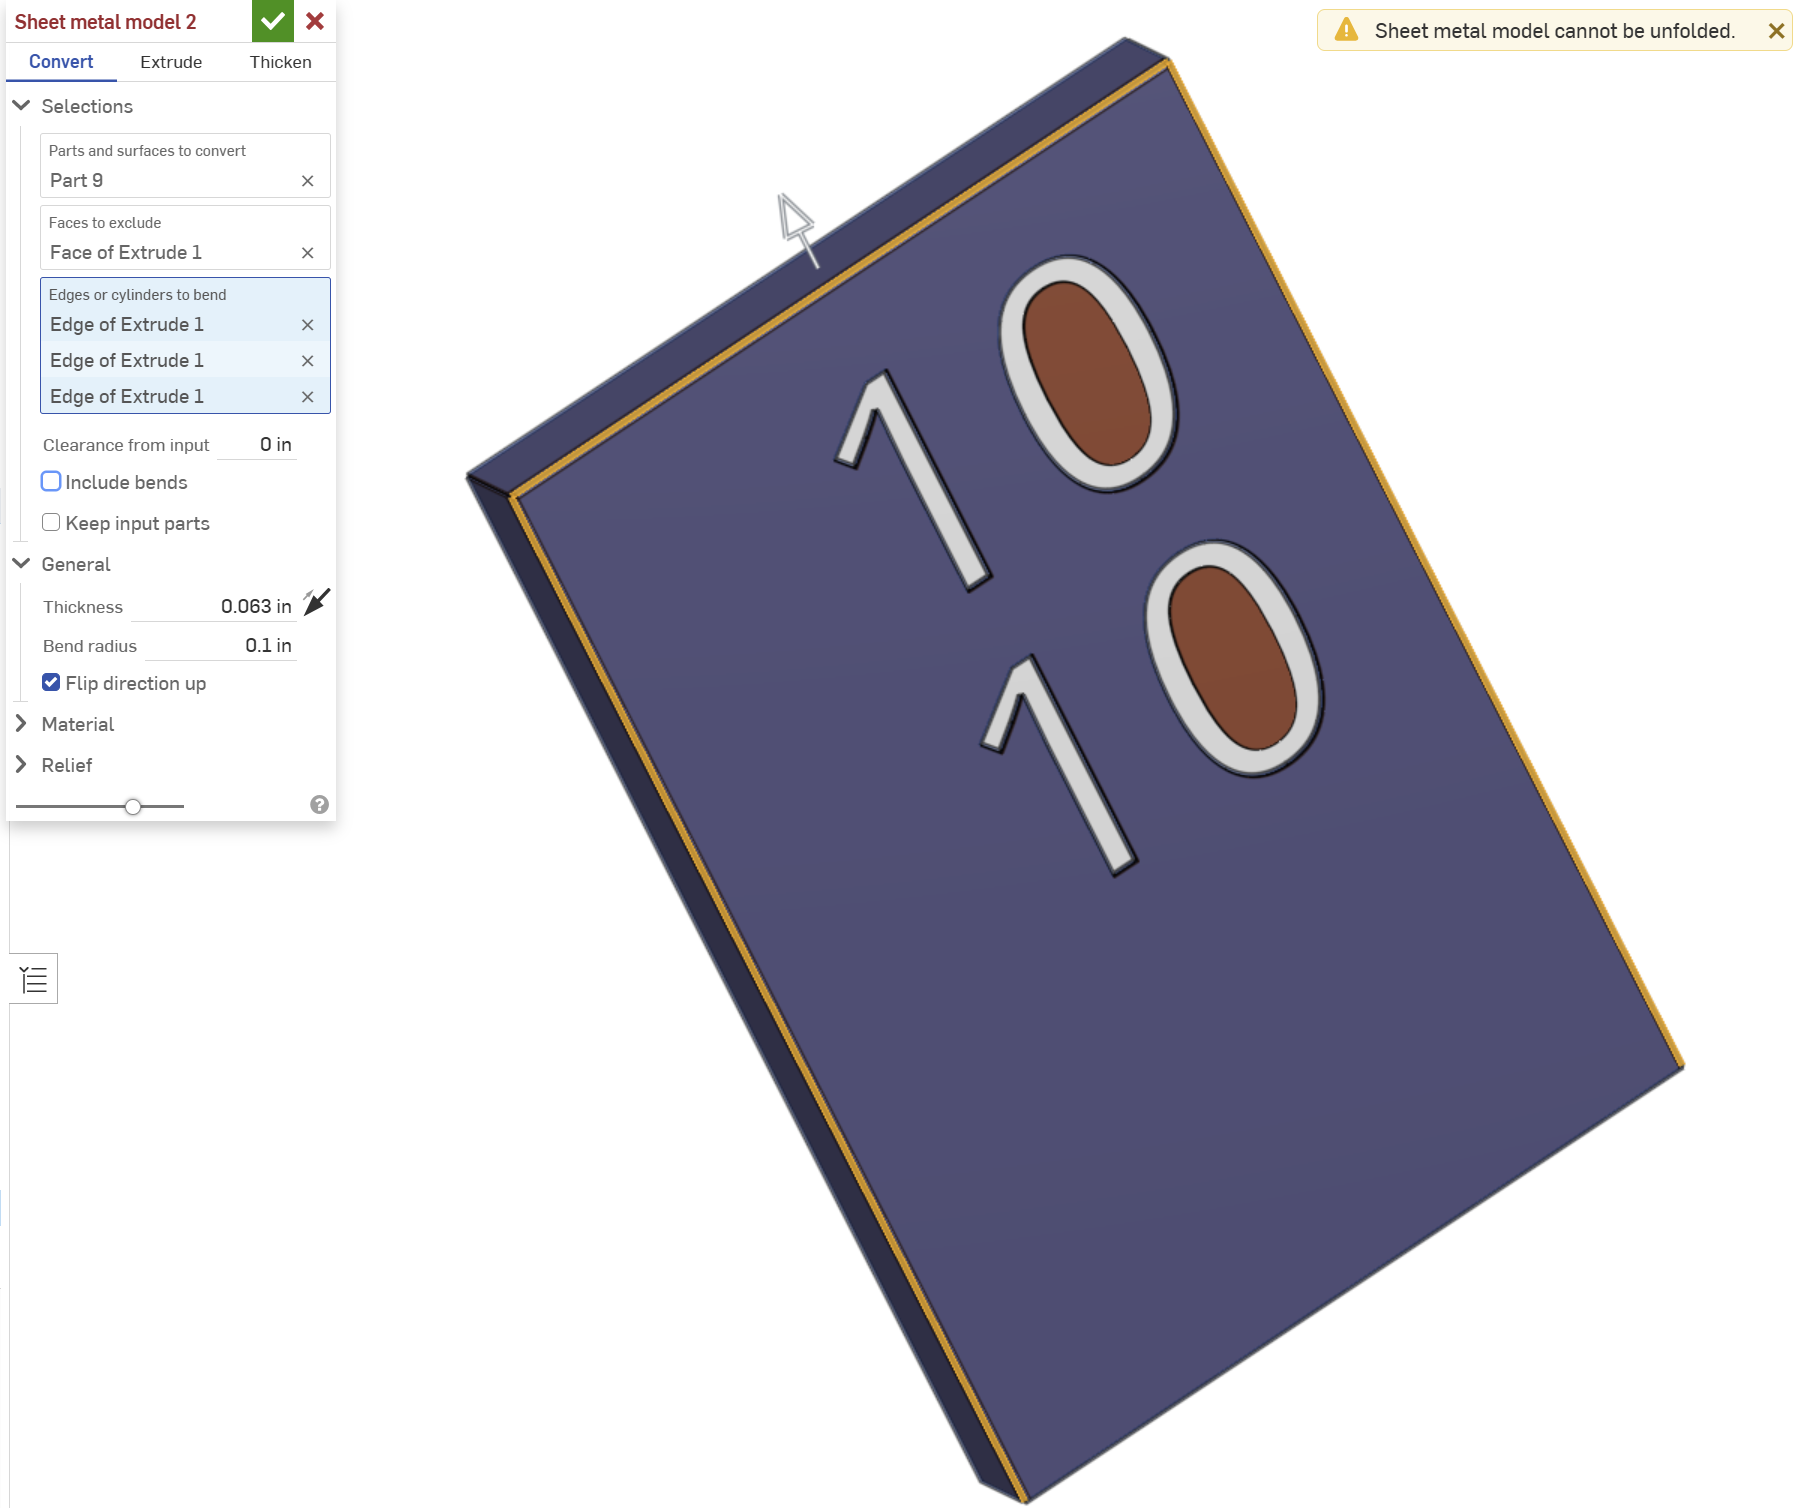Switch to the Convert tab
The height and width of the screenshot is (1508, 1811).
coord(61,62)
